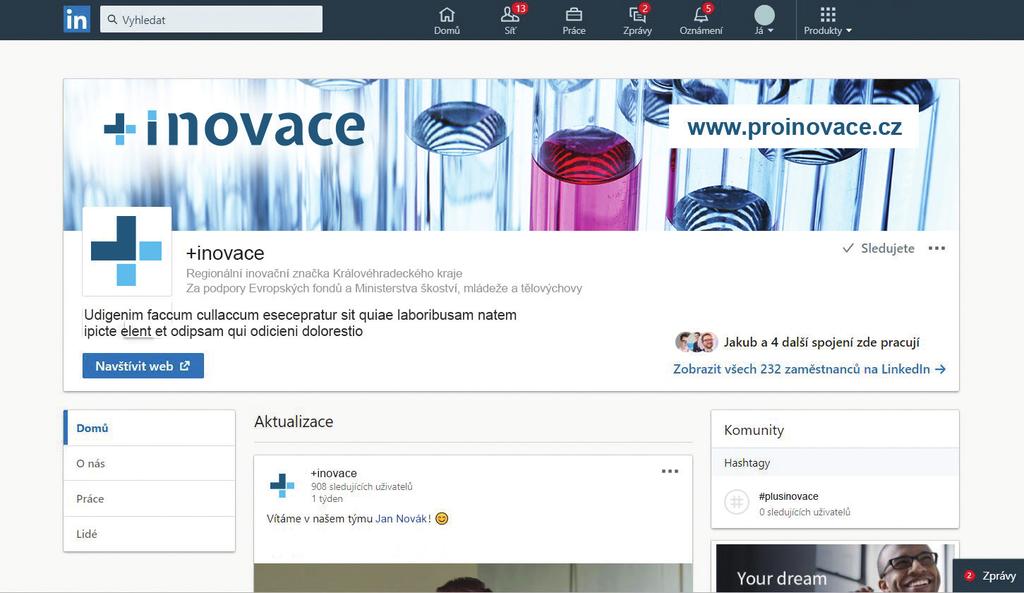The width and height of the screenshot is (1024, 593).
Task: Click the +inovace post author logo
Action: pos(282,486)
